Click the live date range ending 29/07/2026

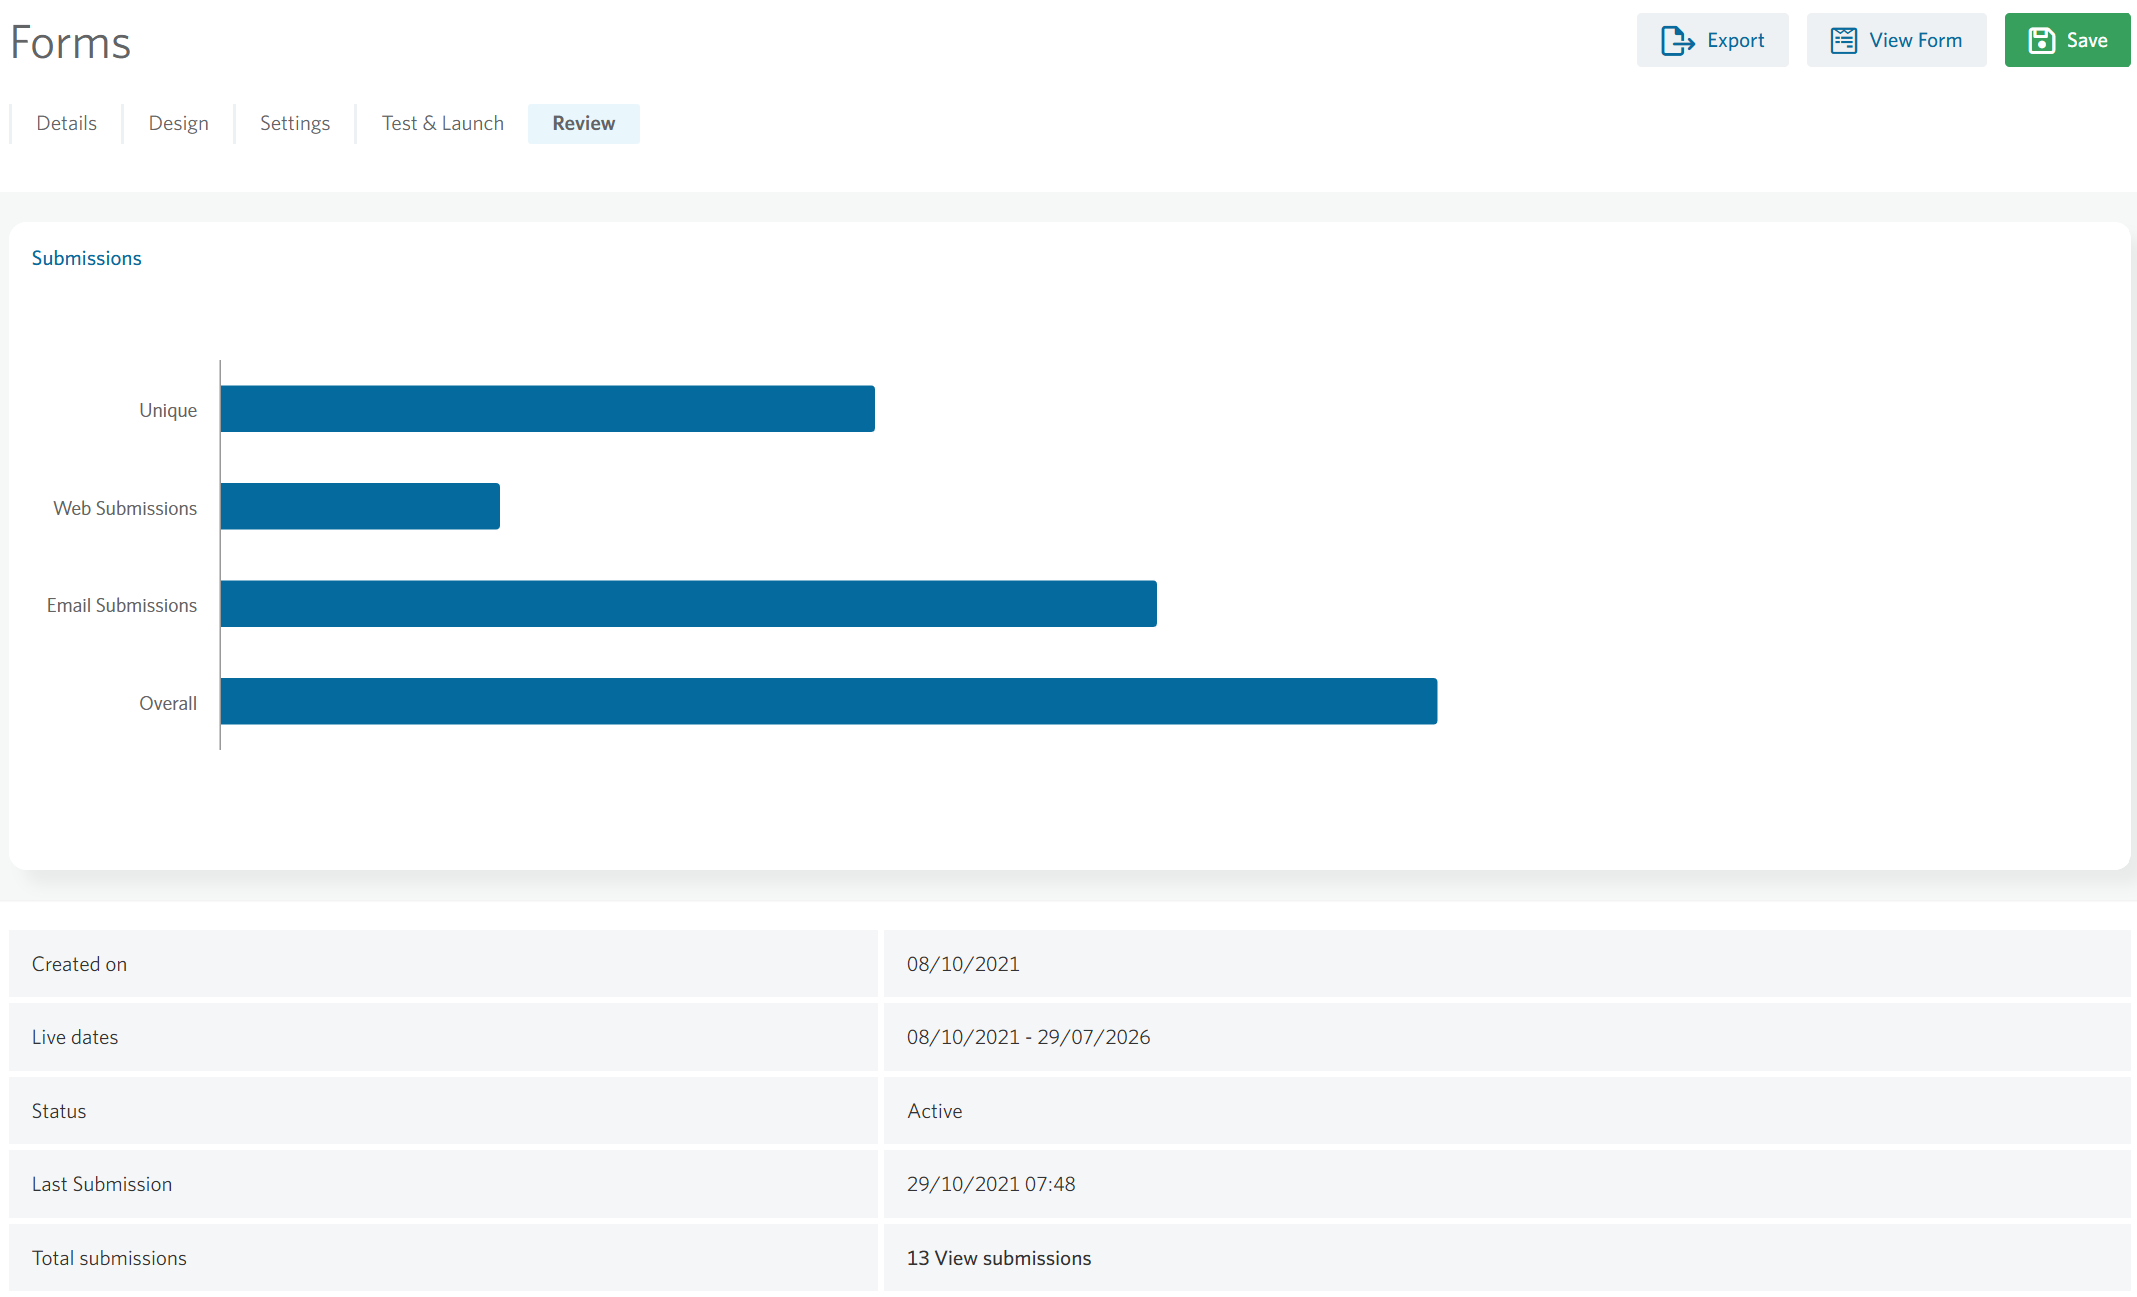[1028, 1037]
